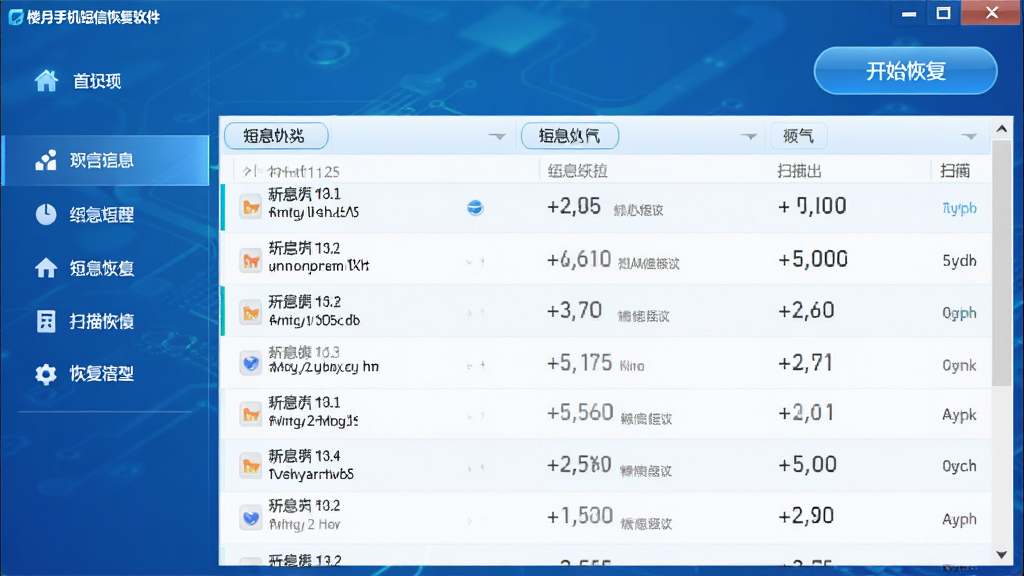Expand the dropdown arrow at far right filter
This screenshot has width=1024, height=576.
969,136
